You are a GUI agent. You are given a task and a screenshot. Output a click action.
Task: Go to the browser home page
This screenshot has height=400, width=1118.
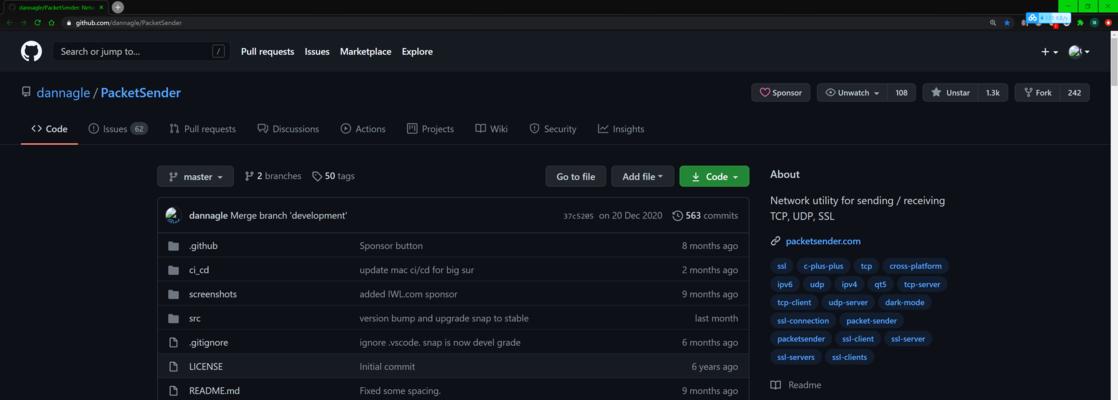click(x=51, y=23)
